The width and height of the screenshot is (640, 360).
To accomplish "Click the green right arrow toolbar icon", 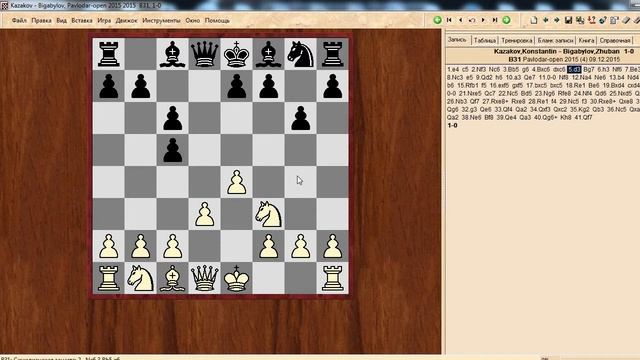I will click(x=557, y=20).
